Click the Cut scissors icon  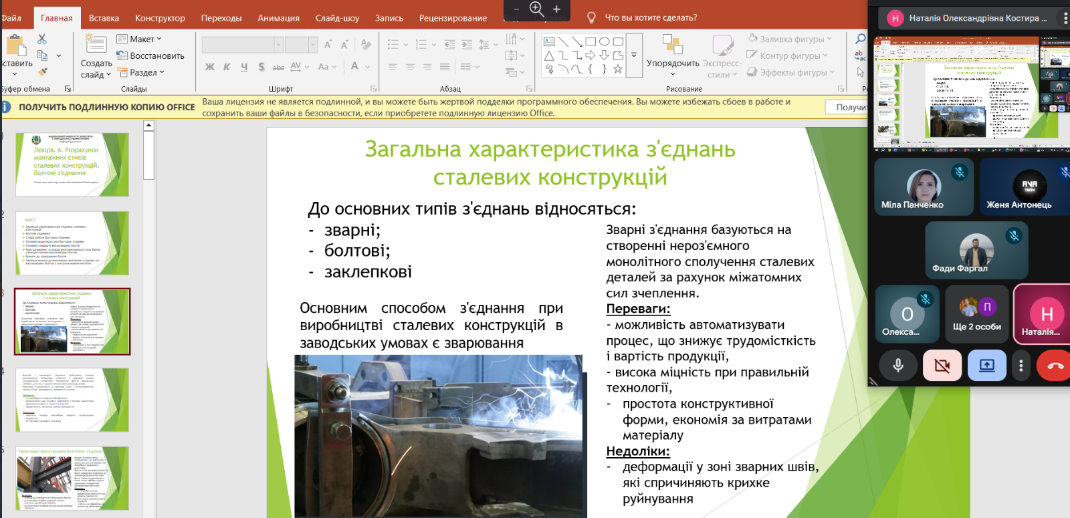tap(42, 39)
